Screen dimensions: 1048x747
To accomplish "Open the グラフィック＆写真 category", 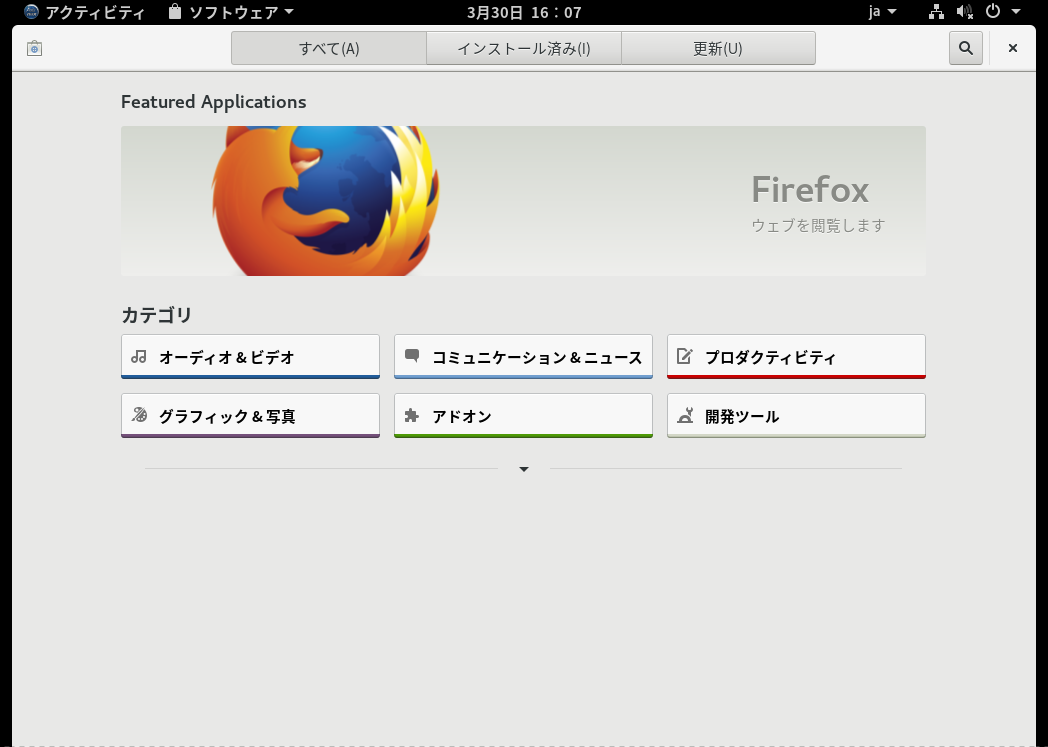I will click(x=250, y=416).
